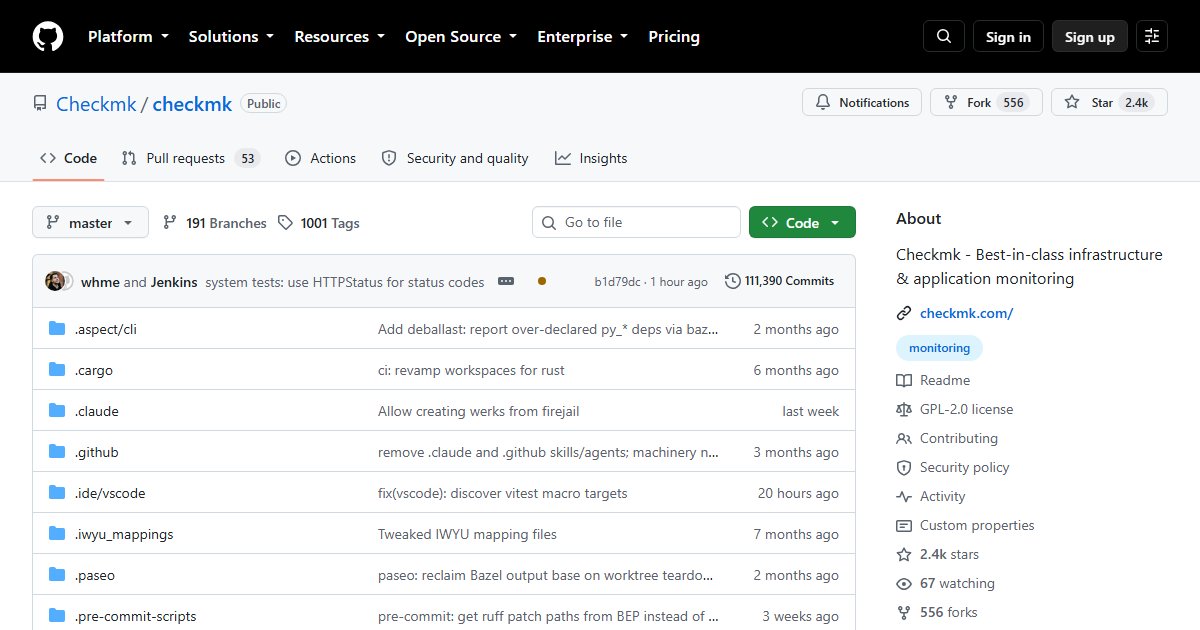Click the star count 2.4k badge
This screenshot has height=630, width=1200.
(x=1136, y=102)
